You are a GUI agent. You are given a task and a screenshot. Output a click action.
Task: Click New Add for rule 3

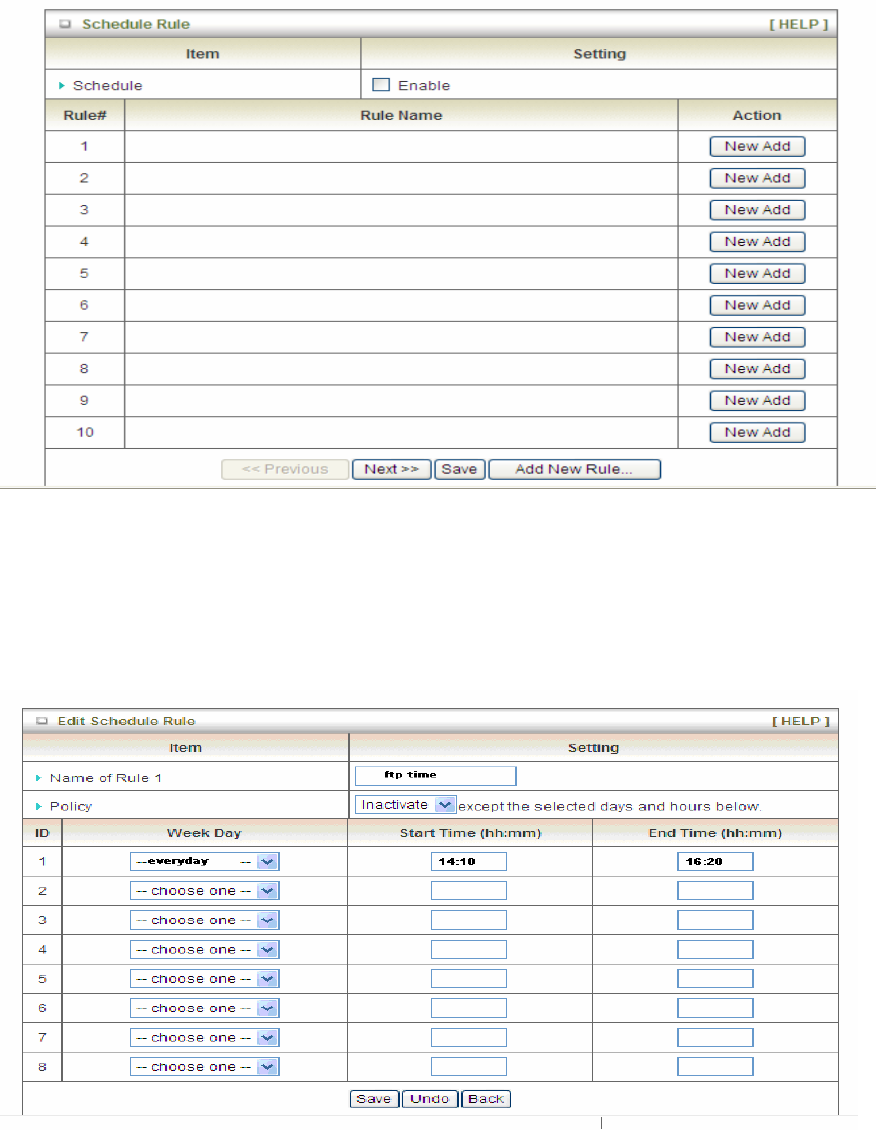[757, 210]
